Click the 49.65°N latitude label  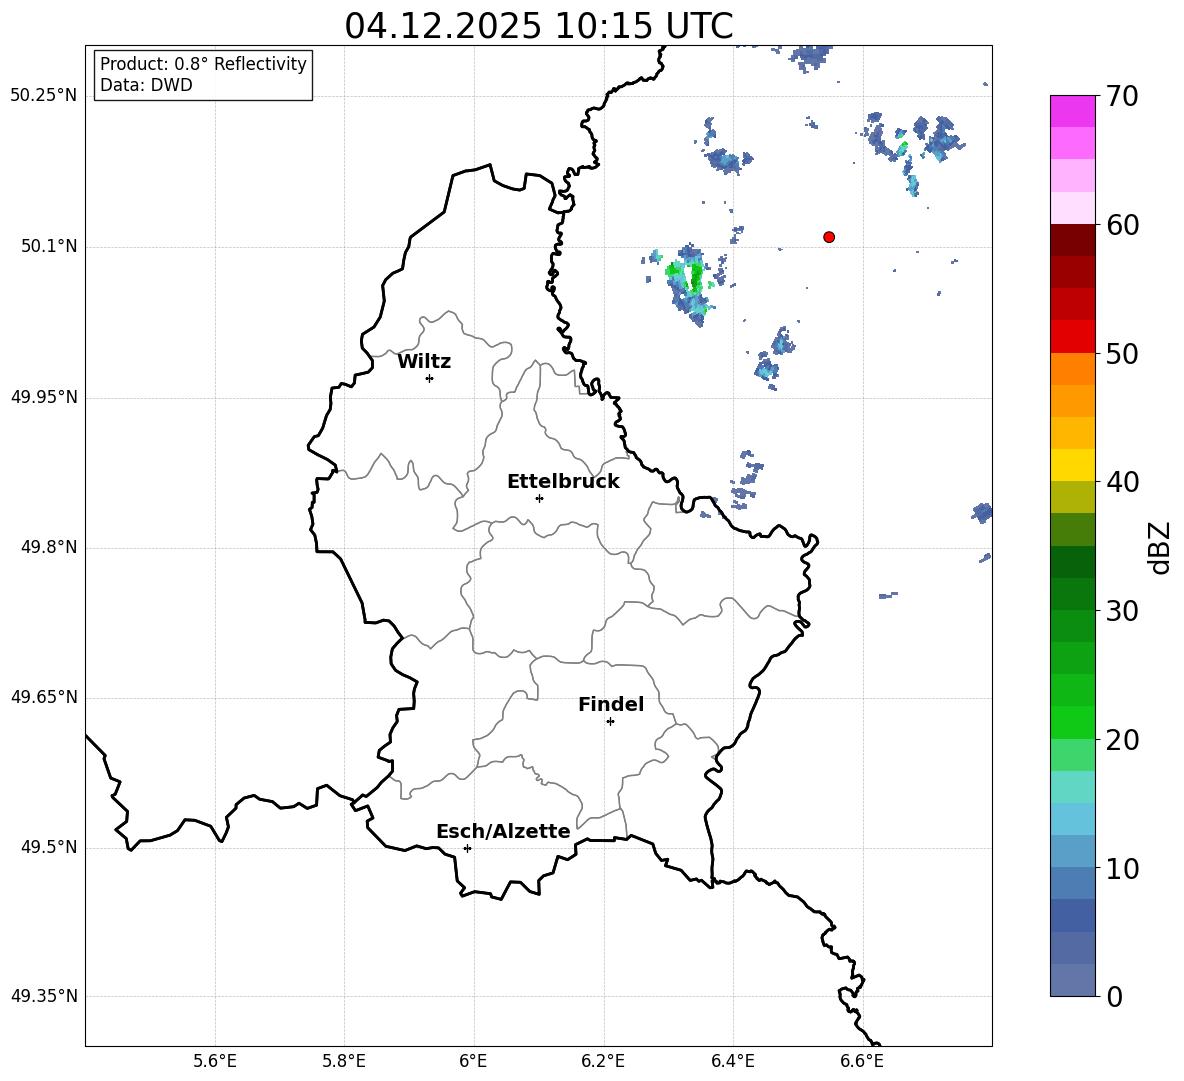[44, 696]
